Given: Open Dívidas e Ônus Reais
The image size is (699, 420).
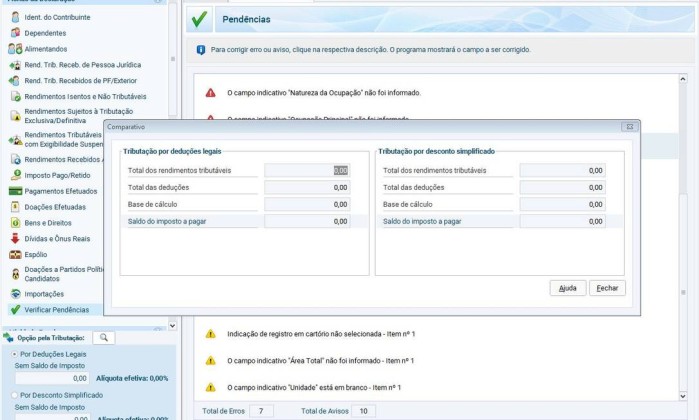Looking at the screenshot, I should [57, 238].
